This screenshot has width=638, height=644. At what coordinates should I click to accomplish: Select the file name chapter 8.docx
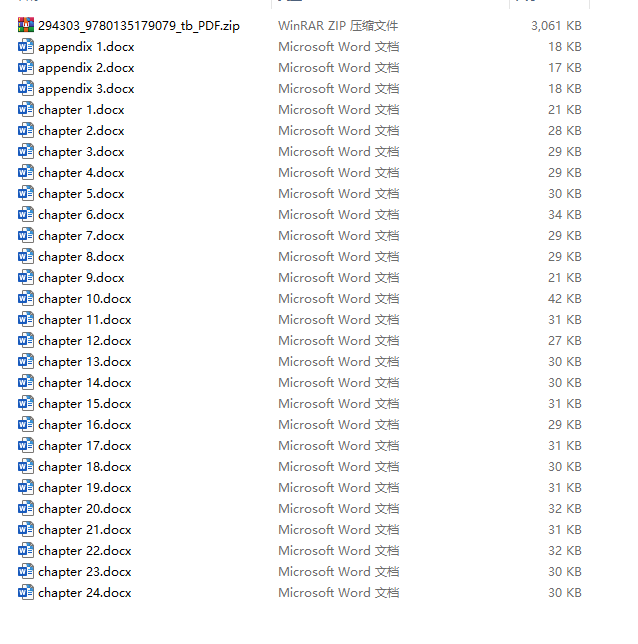click(81, 257)
